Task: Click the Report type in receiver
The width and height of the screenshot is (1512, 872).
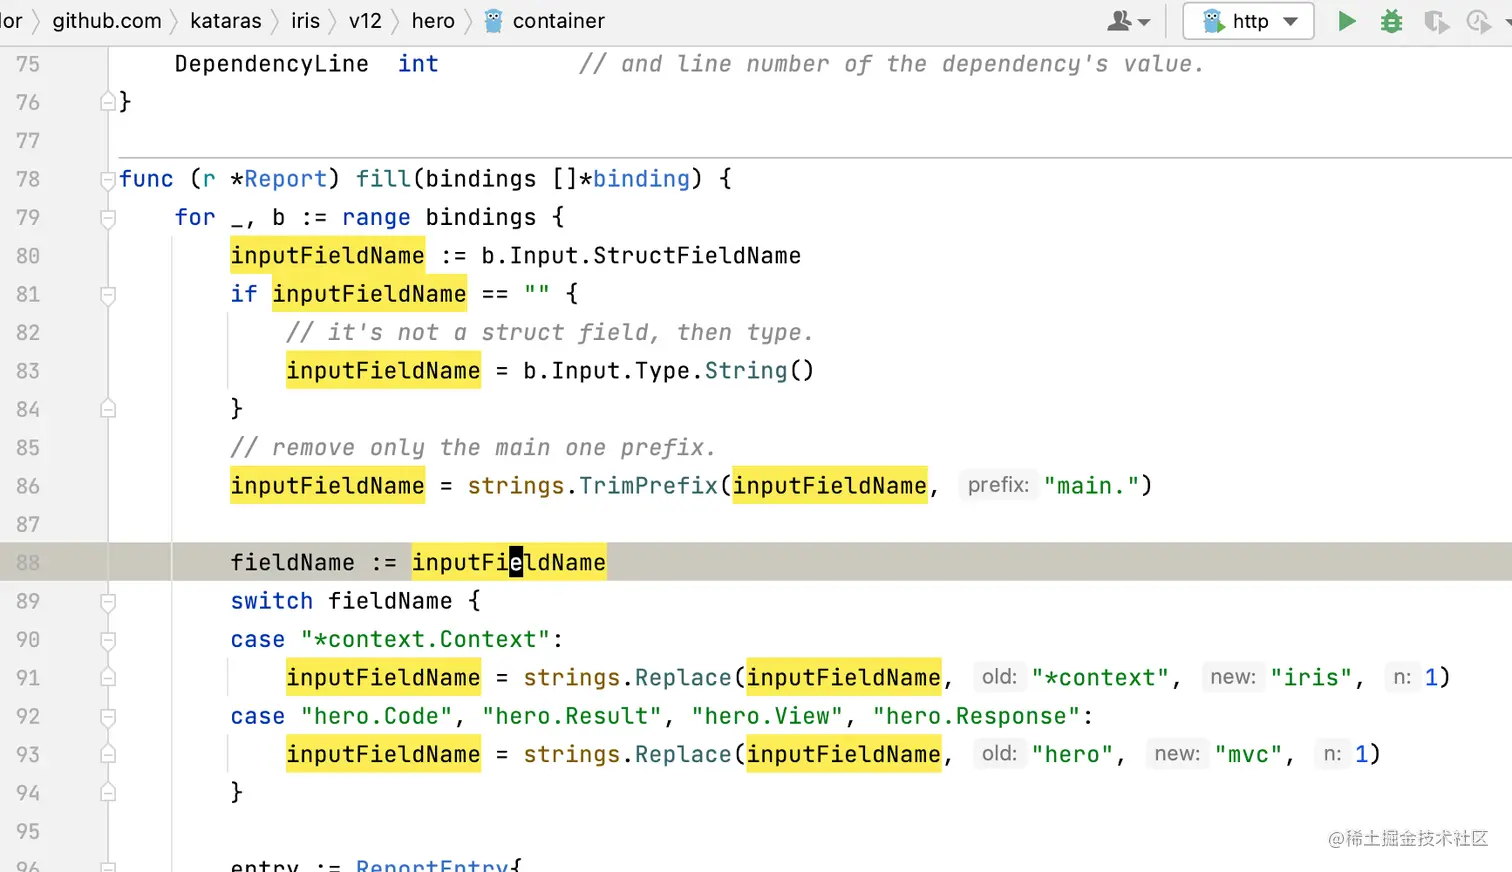Action: click(286, 179)
